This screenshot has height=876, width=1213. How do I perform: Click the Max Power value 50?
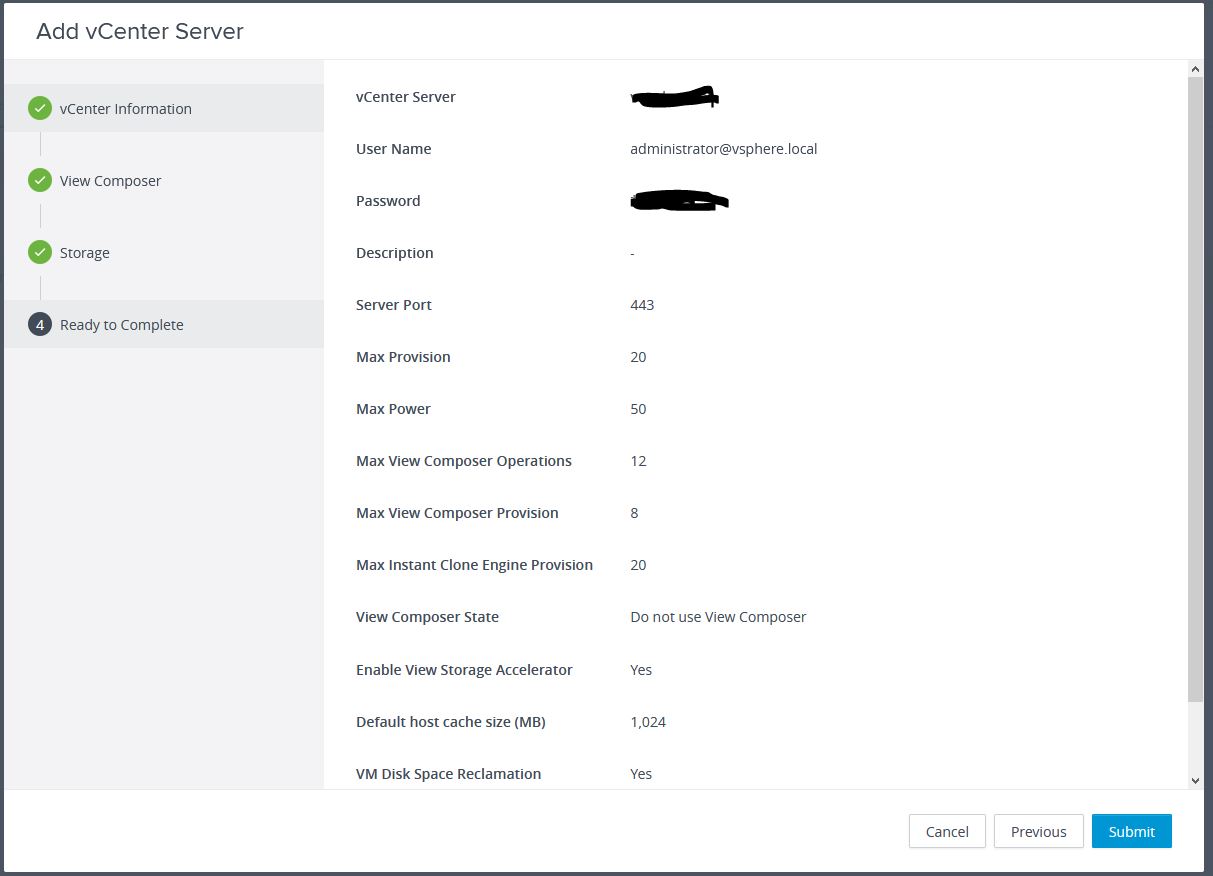(x=638, y=409)
